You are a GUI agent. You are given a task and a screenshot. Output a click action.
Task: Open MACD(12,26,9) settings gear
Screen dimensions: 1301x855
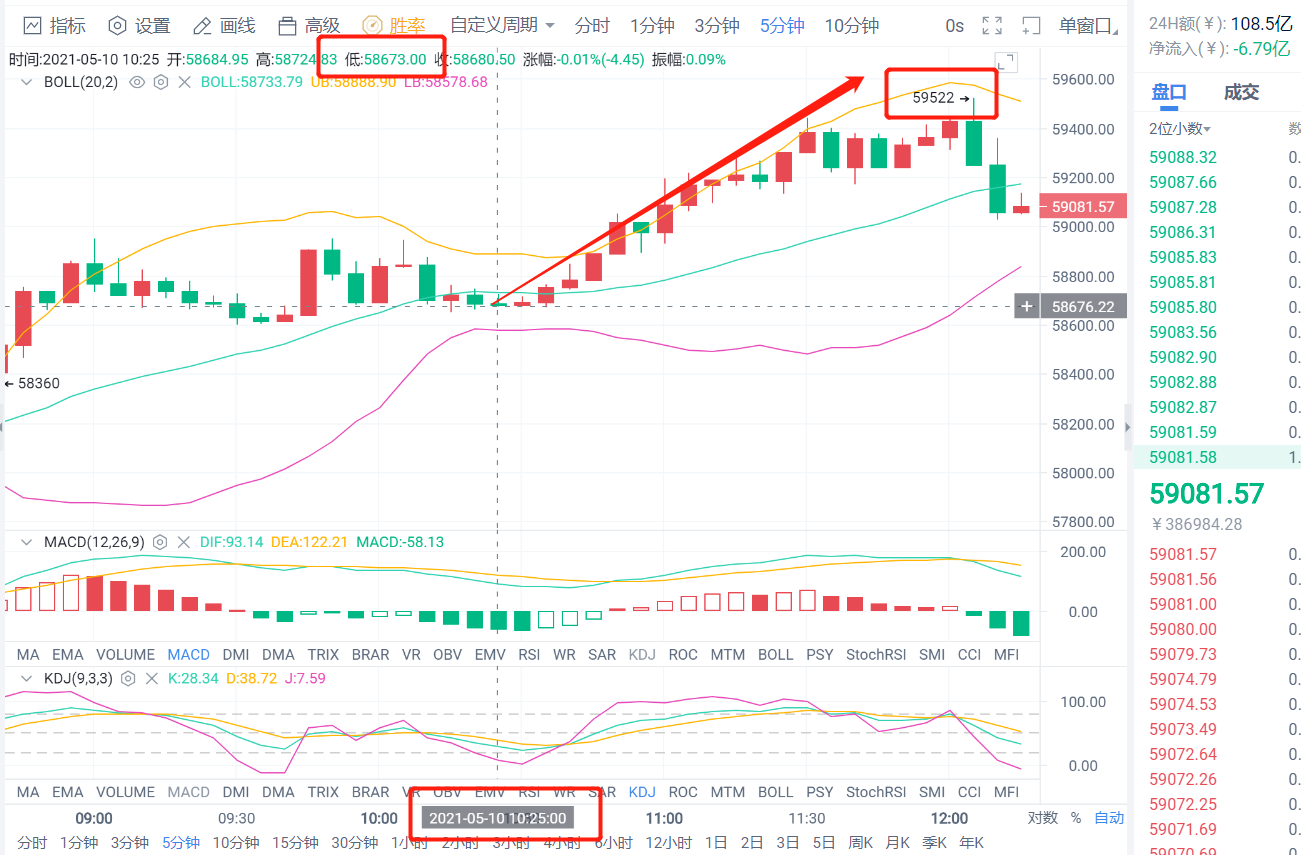160,542
